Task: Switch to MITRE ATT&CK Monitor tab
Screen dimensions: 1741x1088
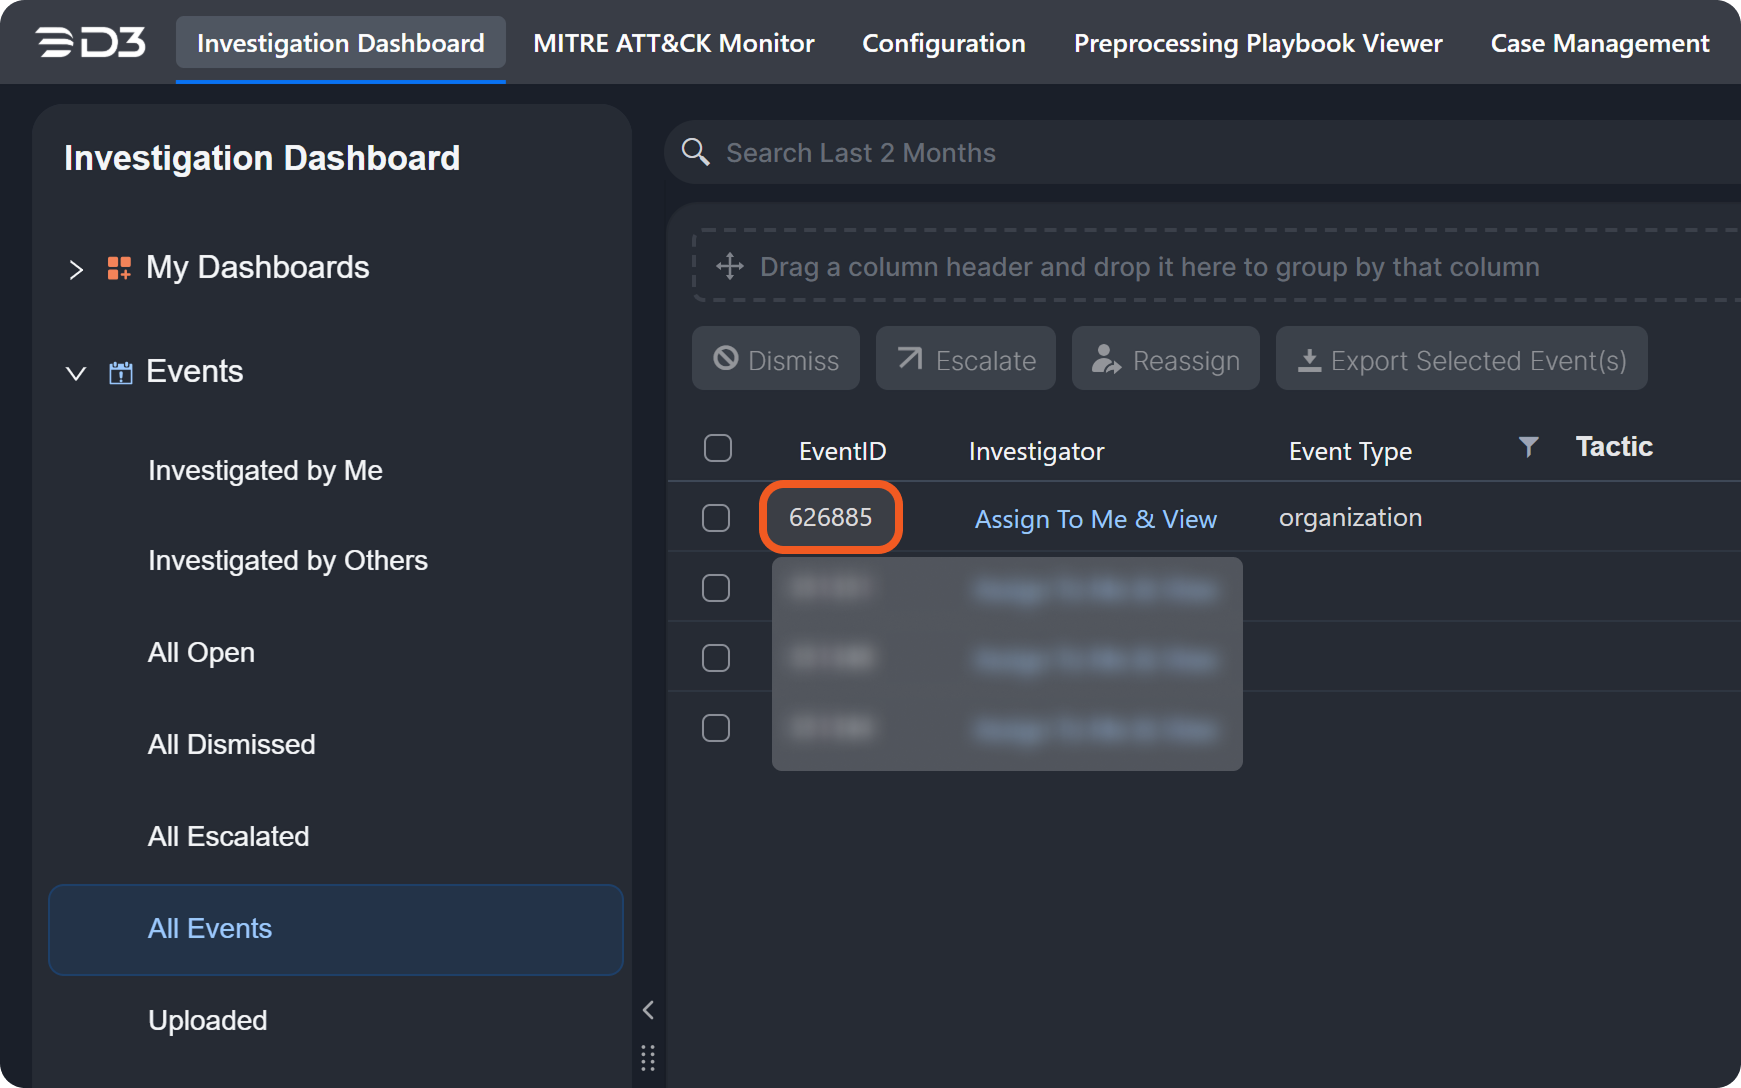Action: pyautogui.click(x=673, y=43)
